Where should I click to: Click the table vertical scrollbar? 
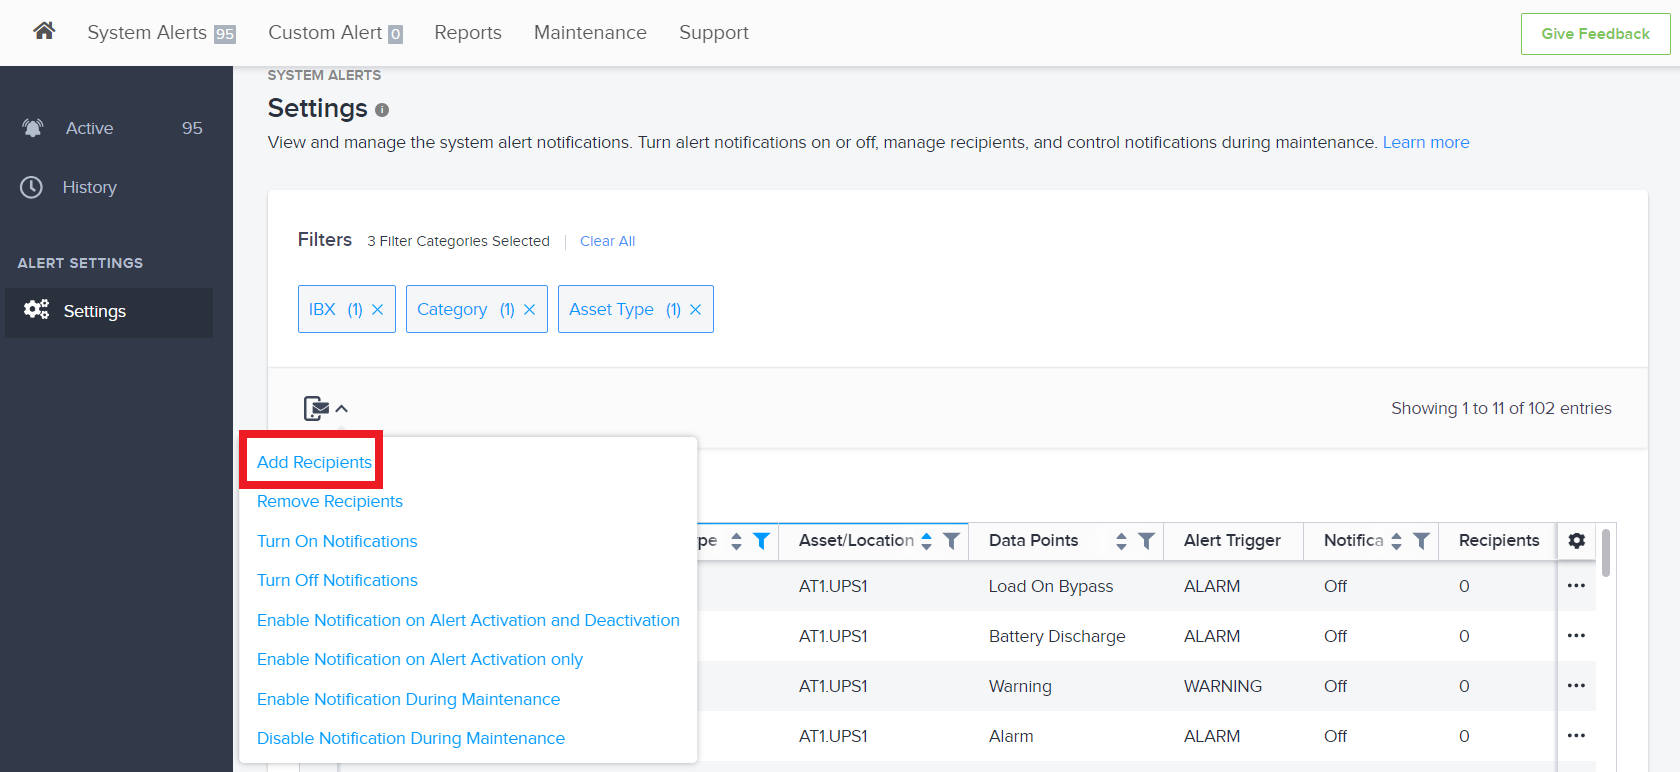point(1606,553)
